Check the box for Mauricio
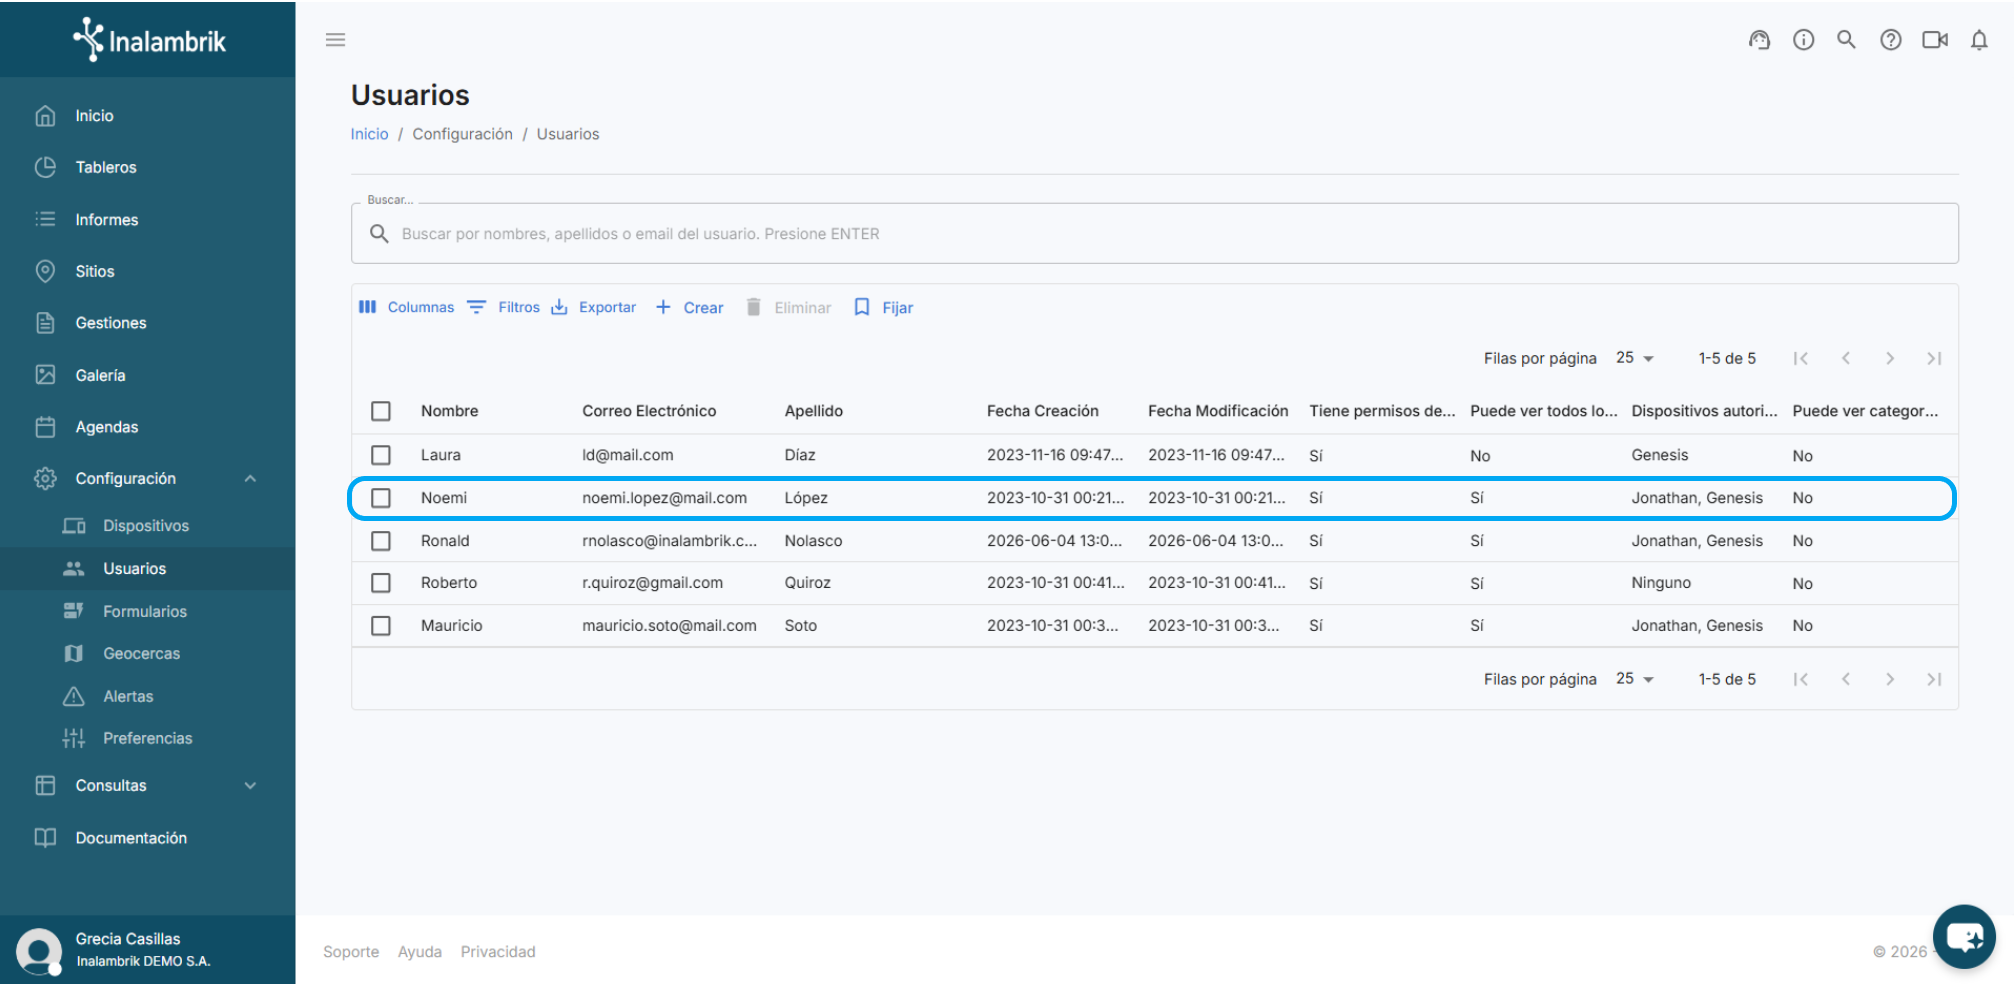The width and height of the screenshot is (2014, 984). pyautogui.click(x=381, y=626)
